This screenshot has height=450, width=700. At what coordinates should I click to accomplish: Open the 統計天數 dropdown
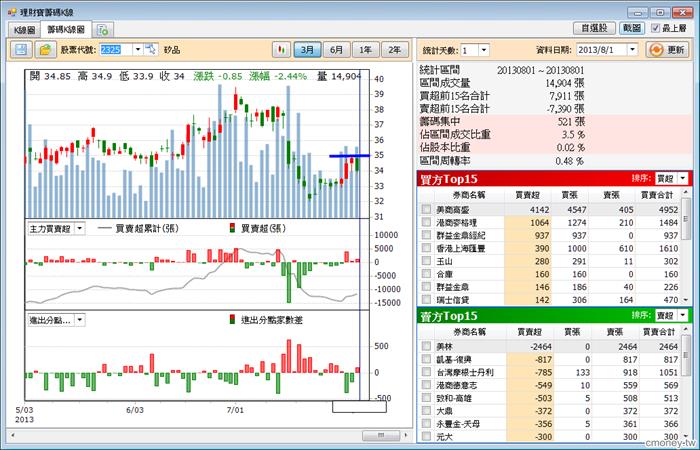click(x=483, y=49)
